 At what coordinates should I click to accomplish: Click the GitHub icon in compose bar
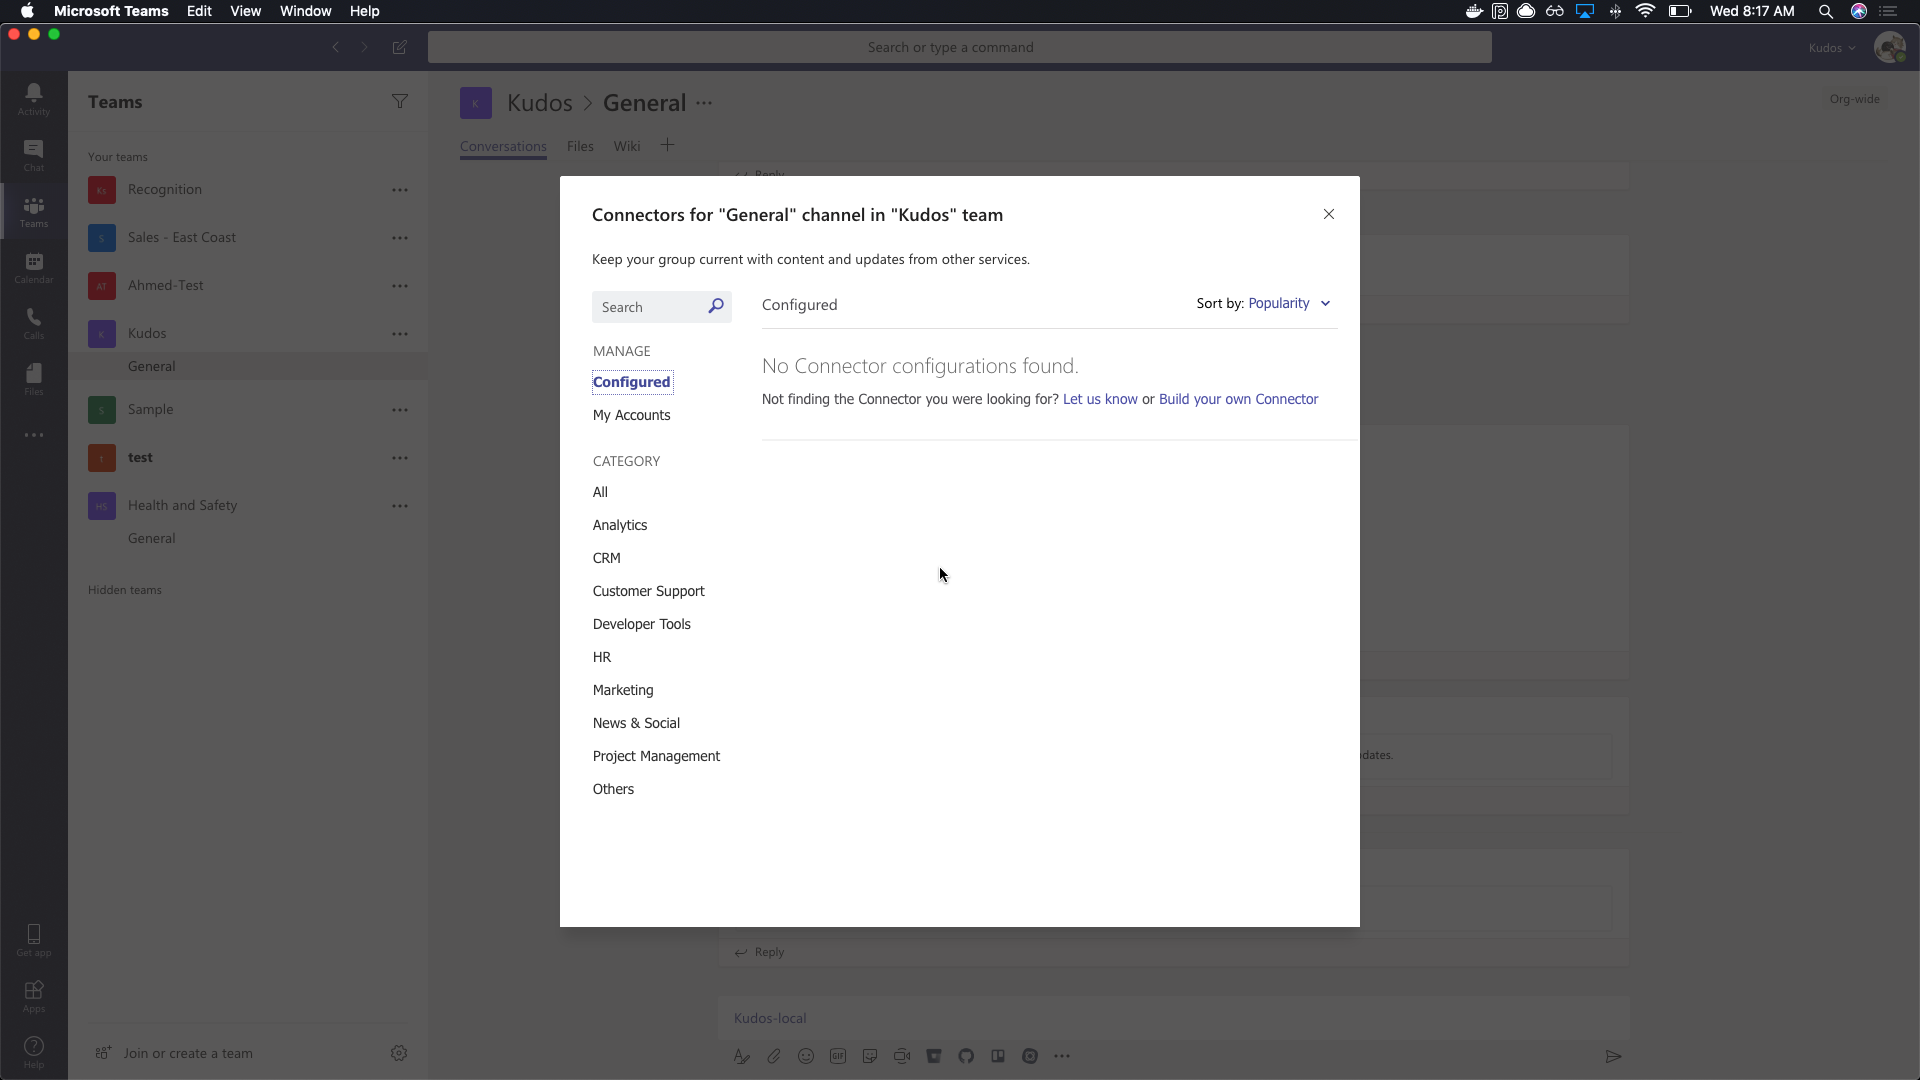pos(966,1056)
